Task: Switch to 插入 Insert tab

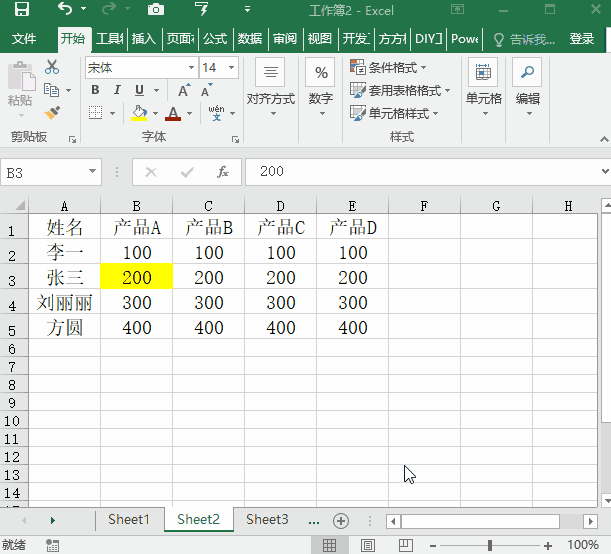Action: pos(144,39)
